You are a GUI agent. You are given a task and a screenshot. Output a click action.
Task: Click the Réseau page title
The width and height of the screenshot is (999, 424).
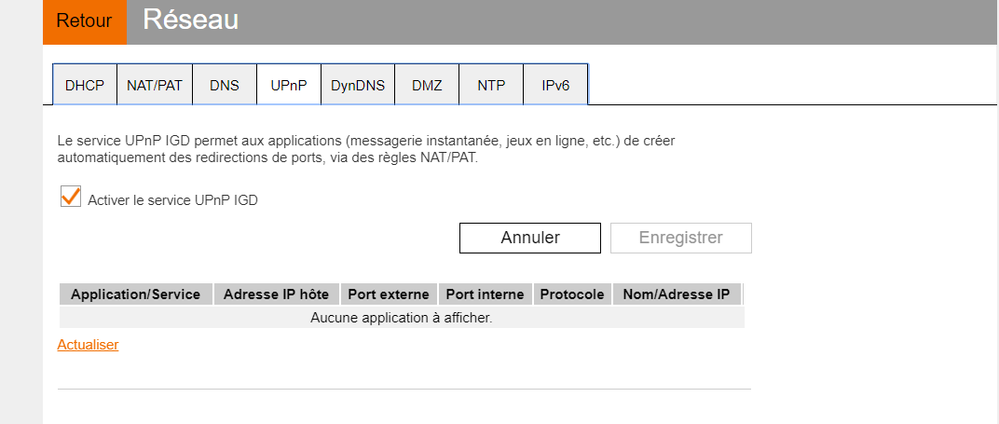[x=190, y=20]
